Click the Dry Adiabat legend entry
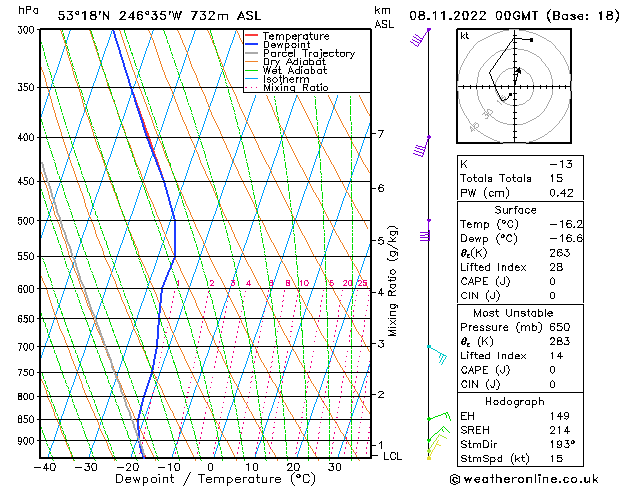629x486 pixels. pyautogui.click(x=294, y=62)
